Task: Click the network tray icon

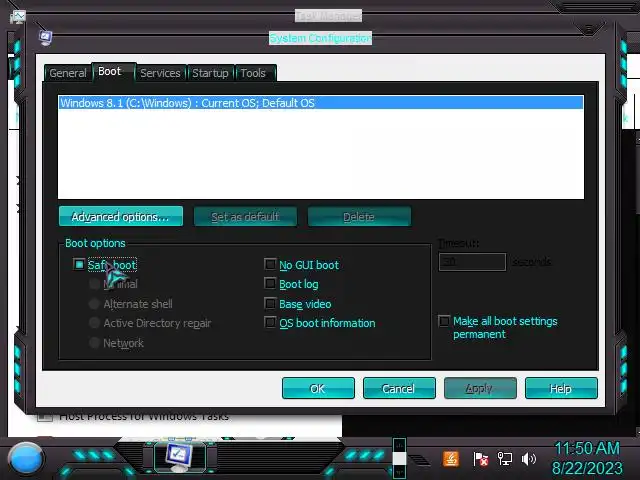Action: (x=505, y=459)
